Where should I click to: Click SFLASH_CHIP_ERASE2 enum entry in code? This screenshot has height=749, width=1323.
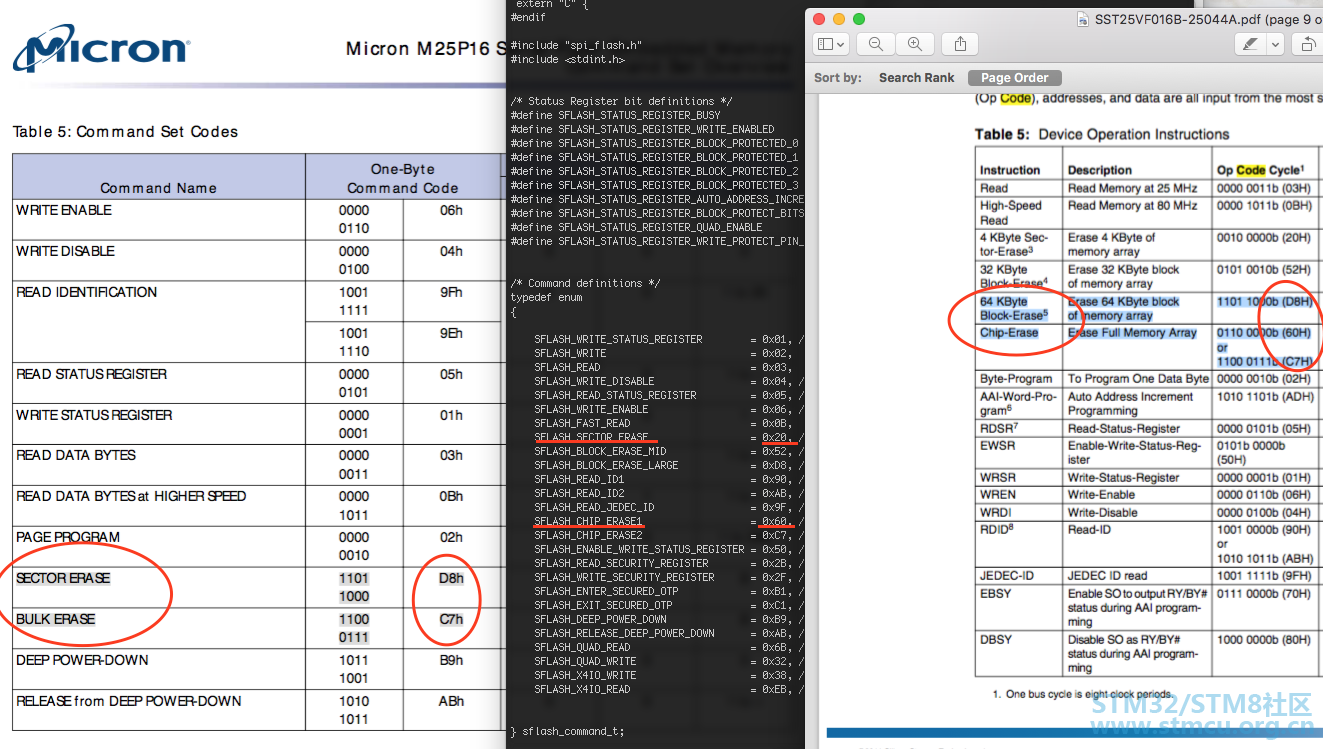coord(588,535)
